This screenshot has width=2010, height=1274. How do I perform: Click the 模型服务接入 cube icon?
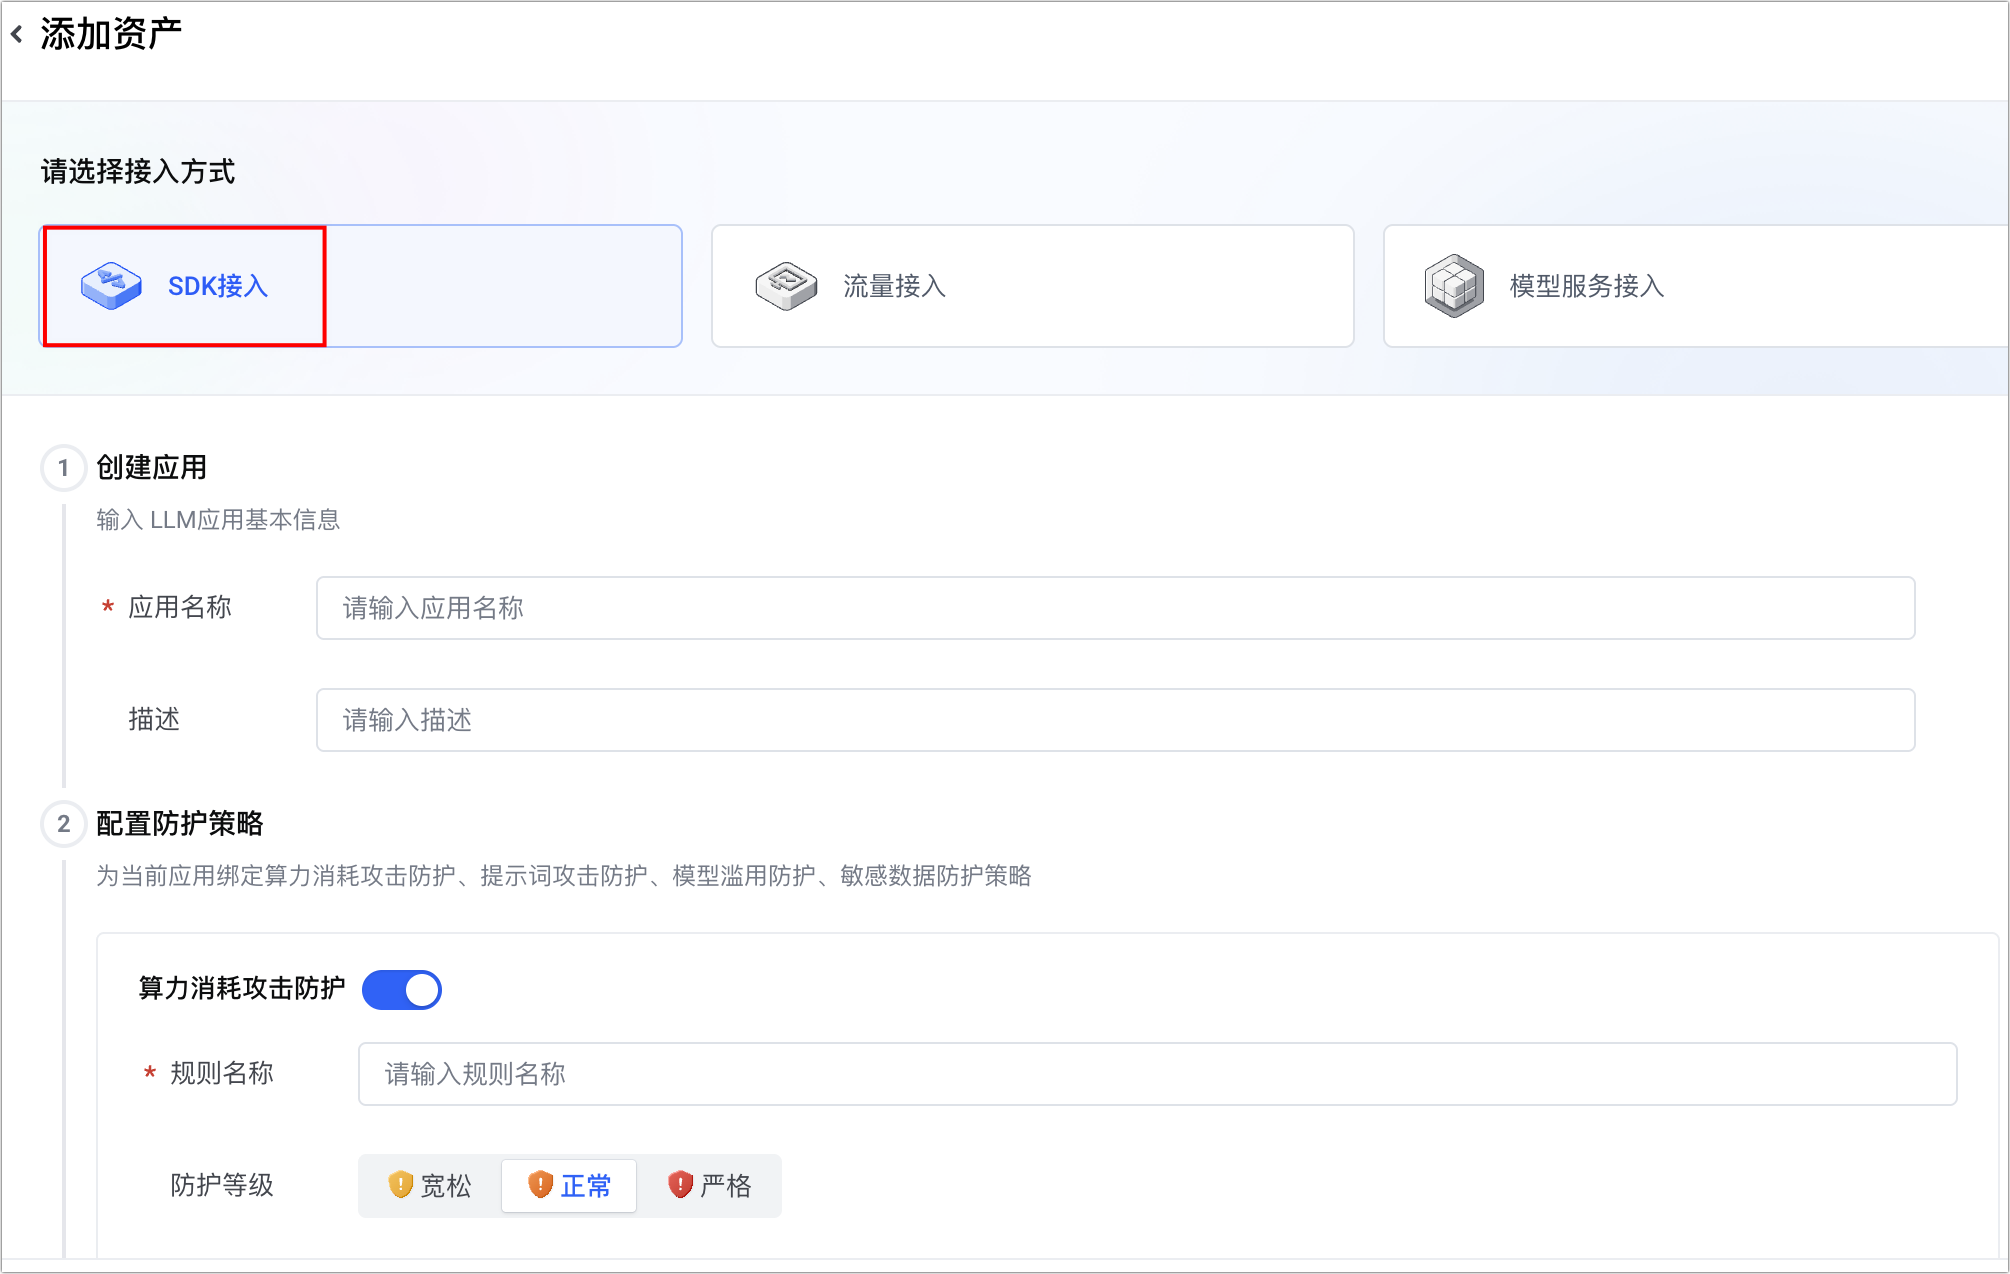point(1454,286)
